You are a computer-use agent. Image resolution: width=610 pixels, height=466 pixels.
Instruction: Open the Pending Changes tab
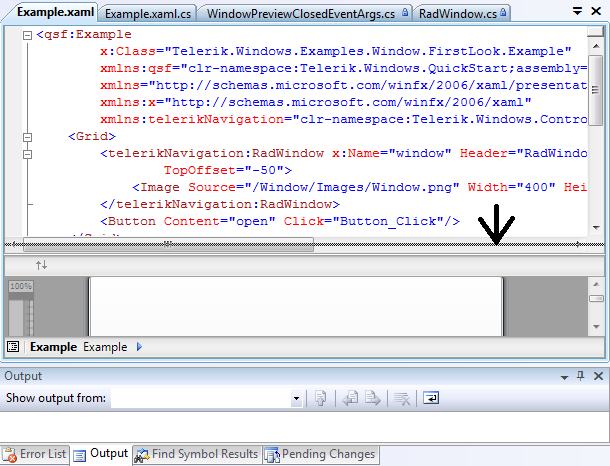point(321,454)
